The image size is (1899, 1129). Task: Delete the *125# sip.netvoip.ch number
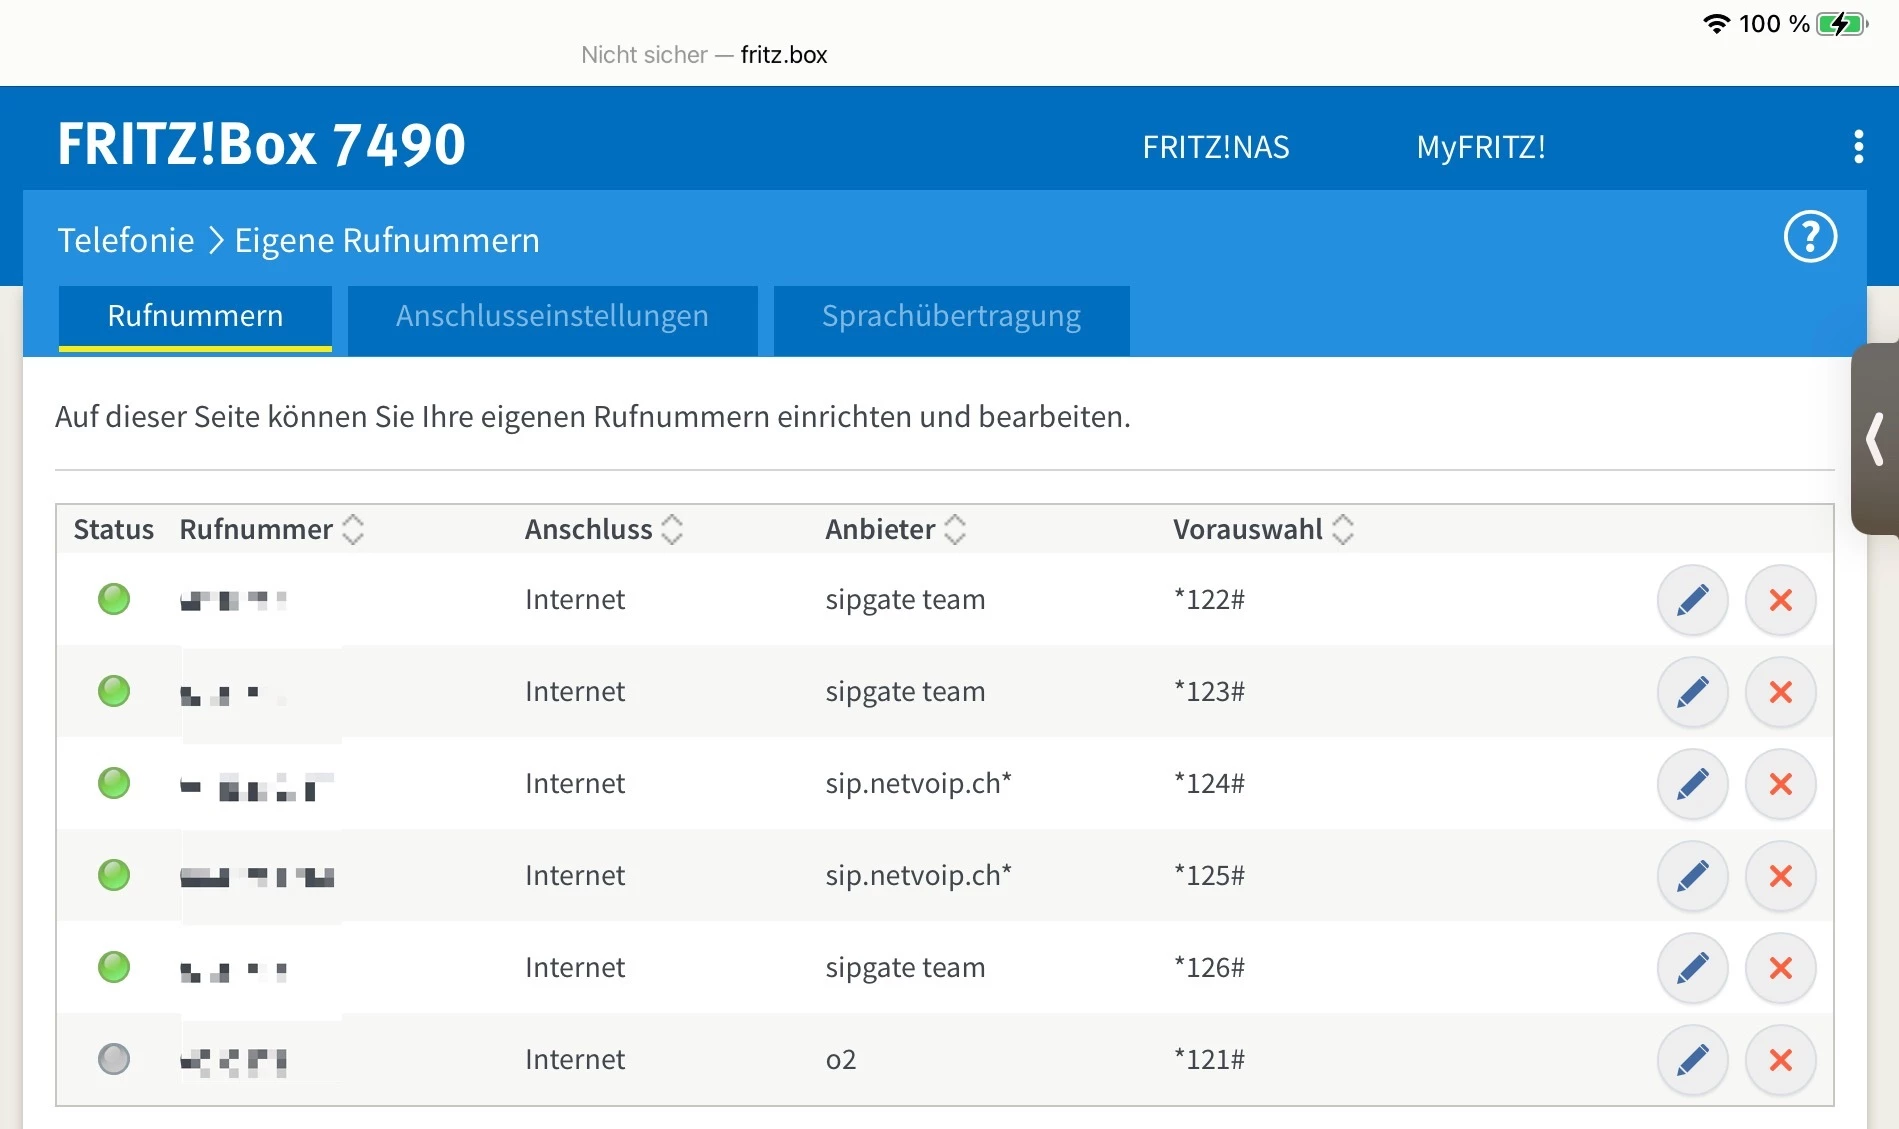click(1780, 876)
